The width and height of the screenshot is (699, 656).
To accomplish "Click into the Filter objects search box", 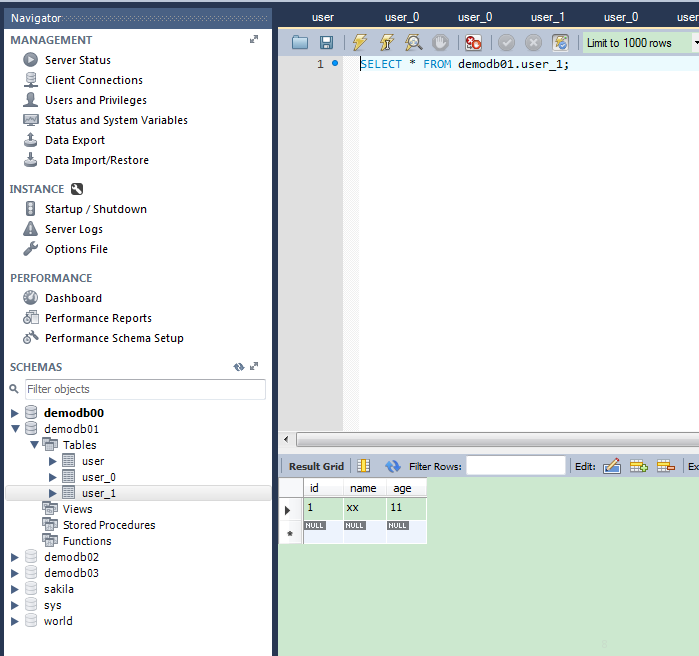I will [x=145, y=389].
